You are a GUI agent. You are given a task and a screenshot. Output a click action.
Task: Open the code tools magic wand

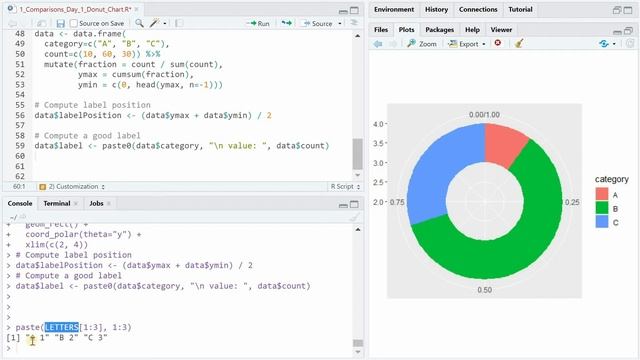[154, 23]
